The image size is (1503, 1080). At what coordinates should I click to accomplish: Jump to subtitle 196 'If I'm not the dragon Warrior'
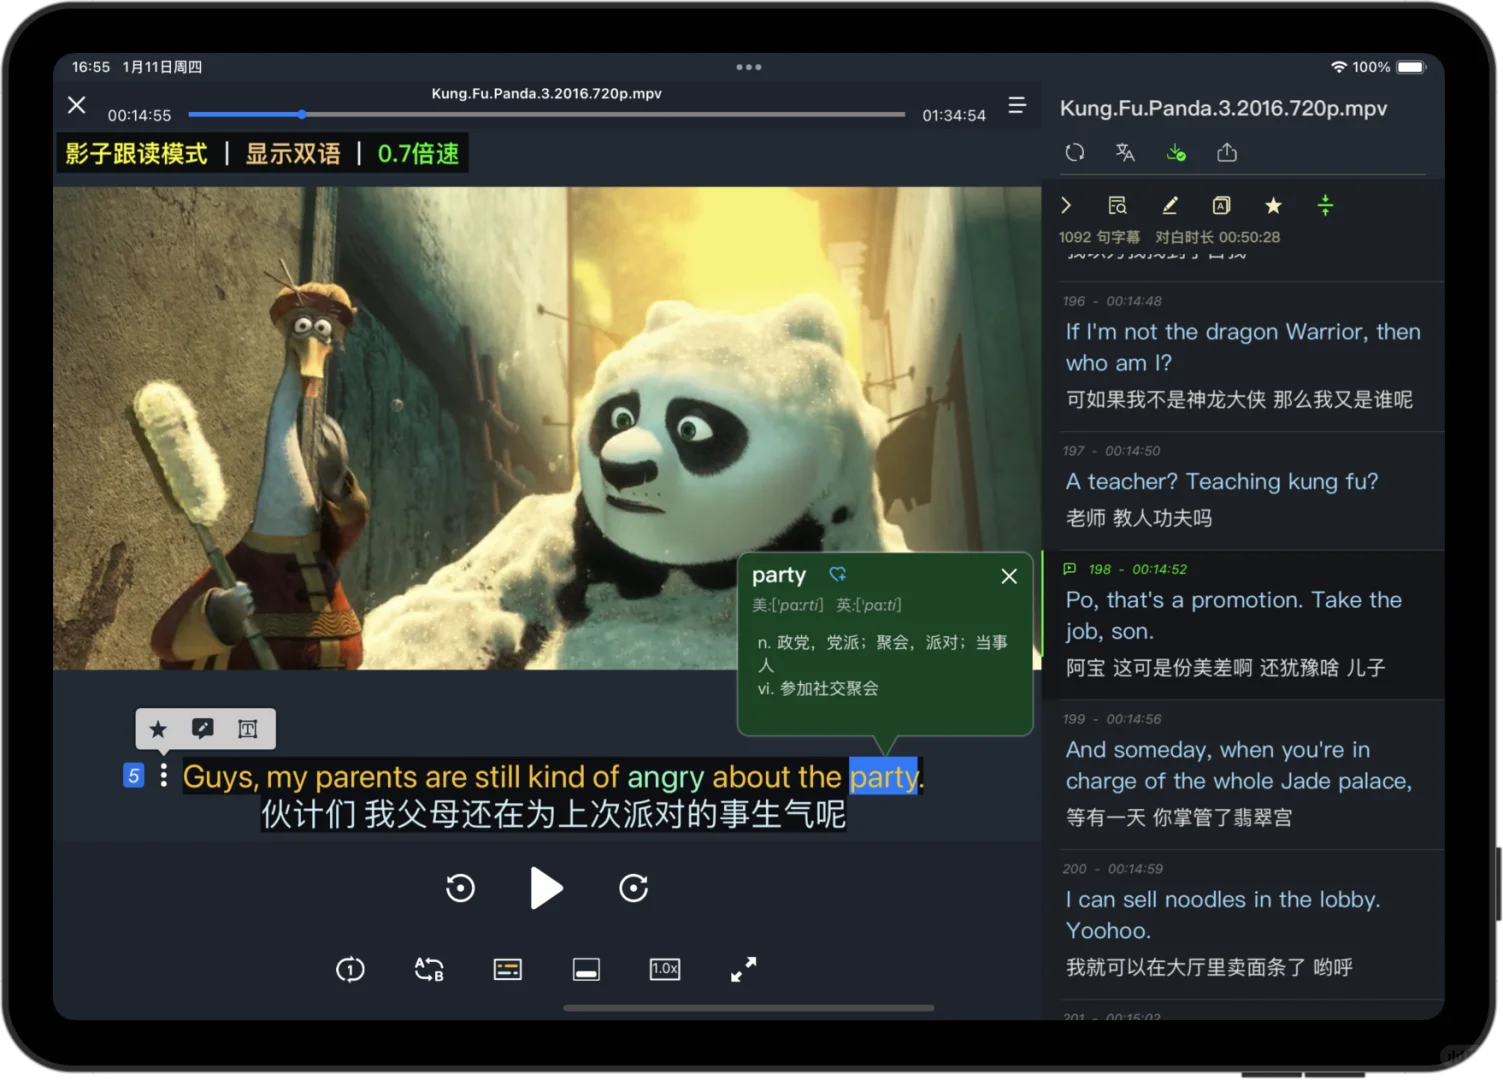1243,356
